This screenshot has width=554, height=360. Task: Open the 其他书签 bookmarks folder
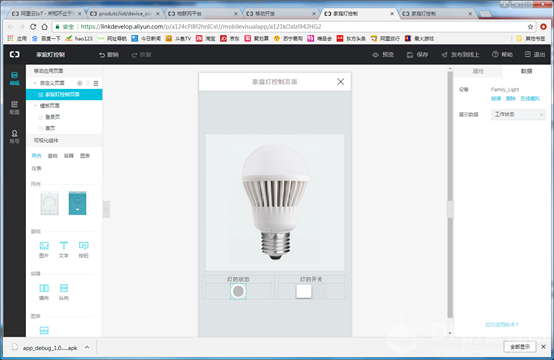point(530,38)
